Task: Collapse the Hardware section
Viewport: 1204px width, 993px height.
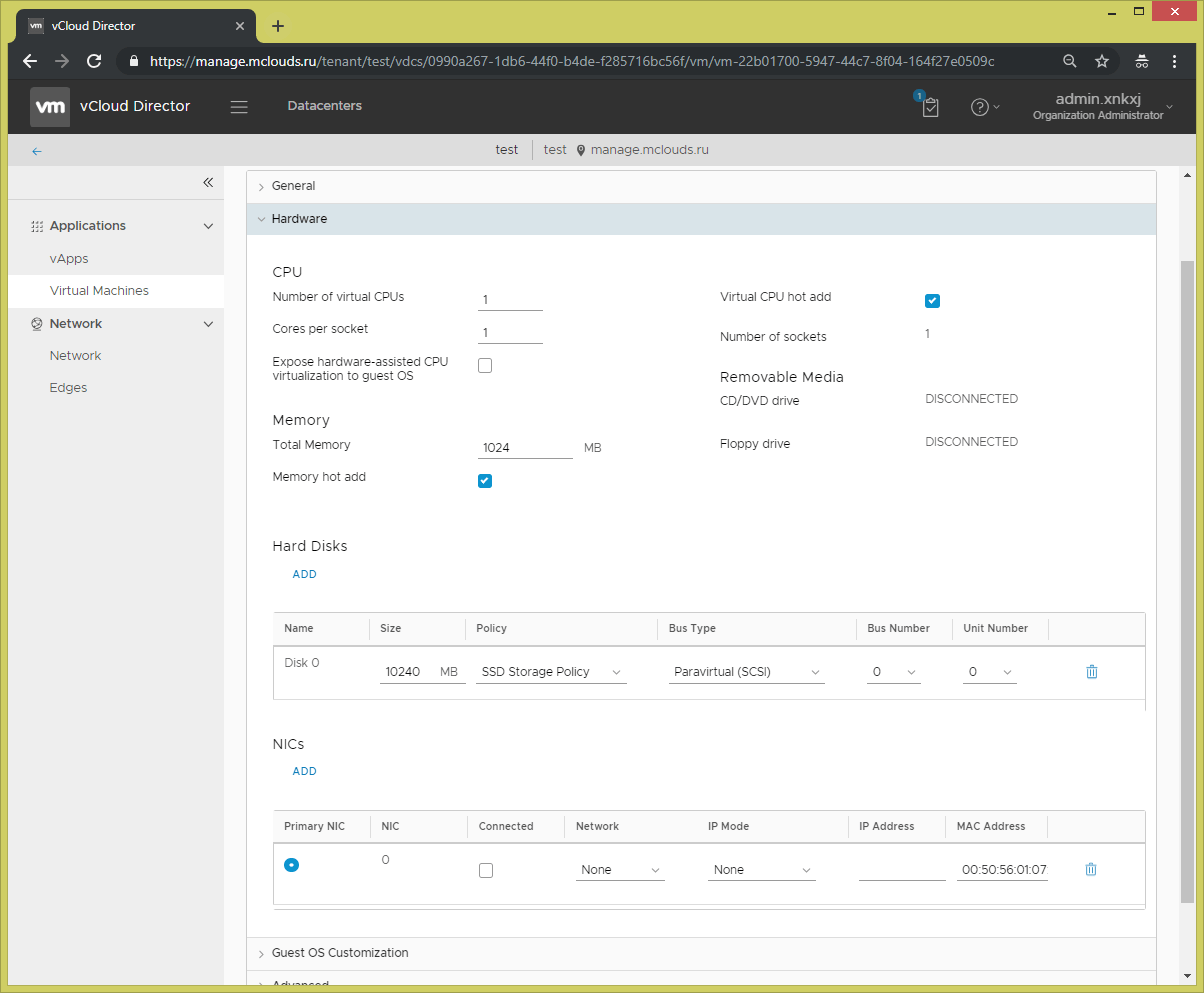Action: [x=701, y=219]
